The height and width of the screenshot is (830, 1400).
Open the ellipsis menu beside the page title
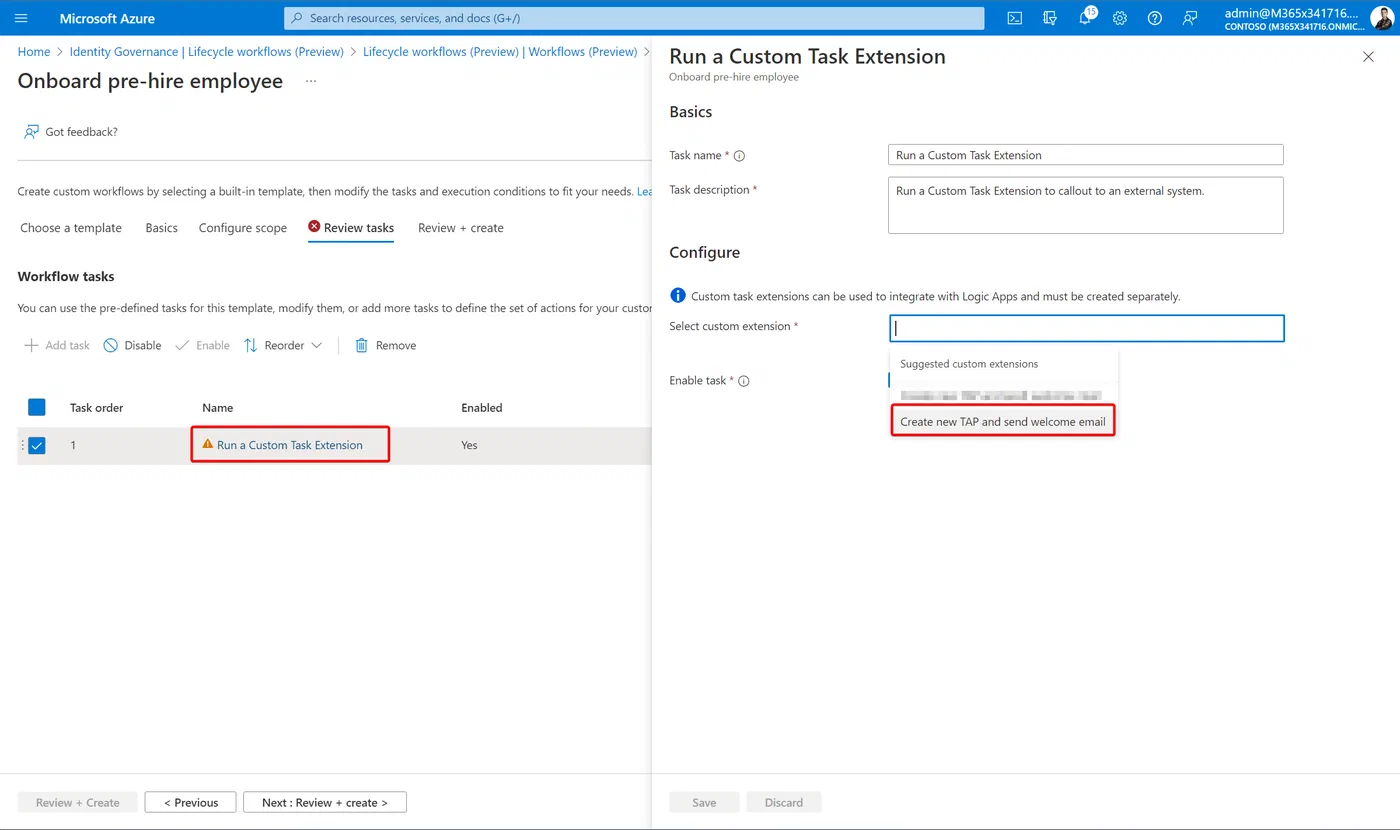[x=311, y=81]
